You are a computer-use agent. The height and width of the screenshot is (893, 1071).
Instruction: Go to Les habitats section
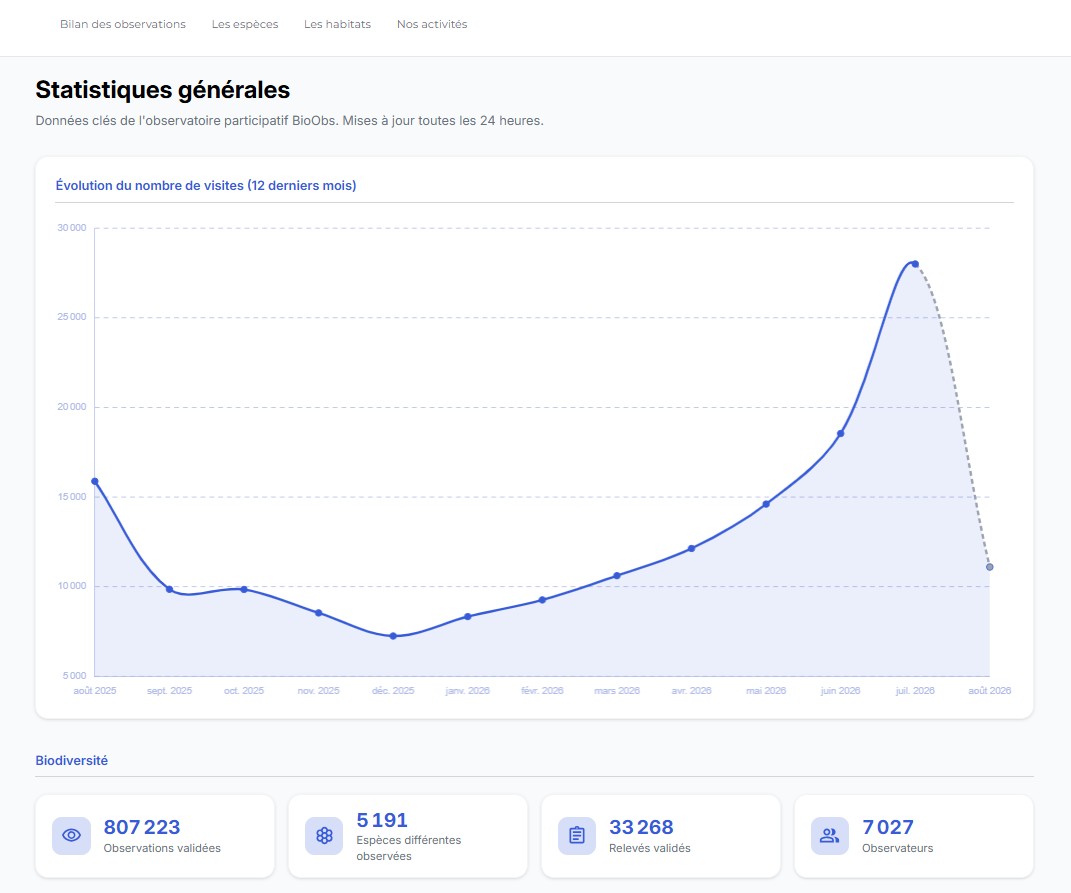tap(337, 24)
